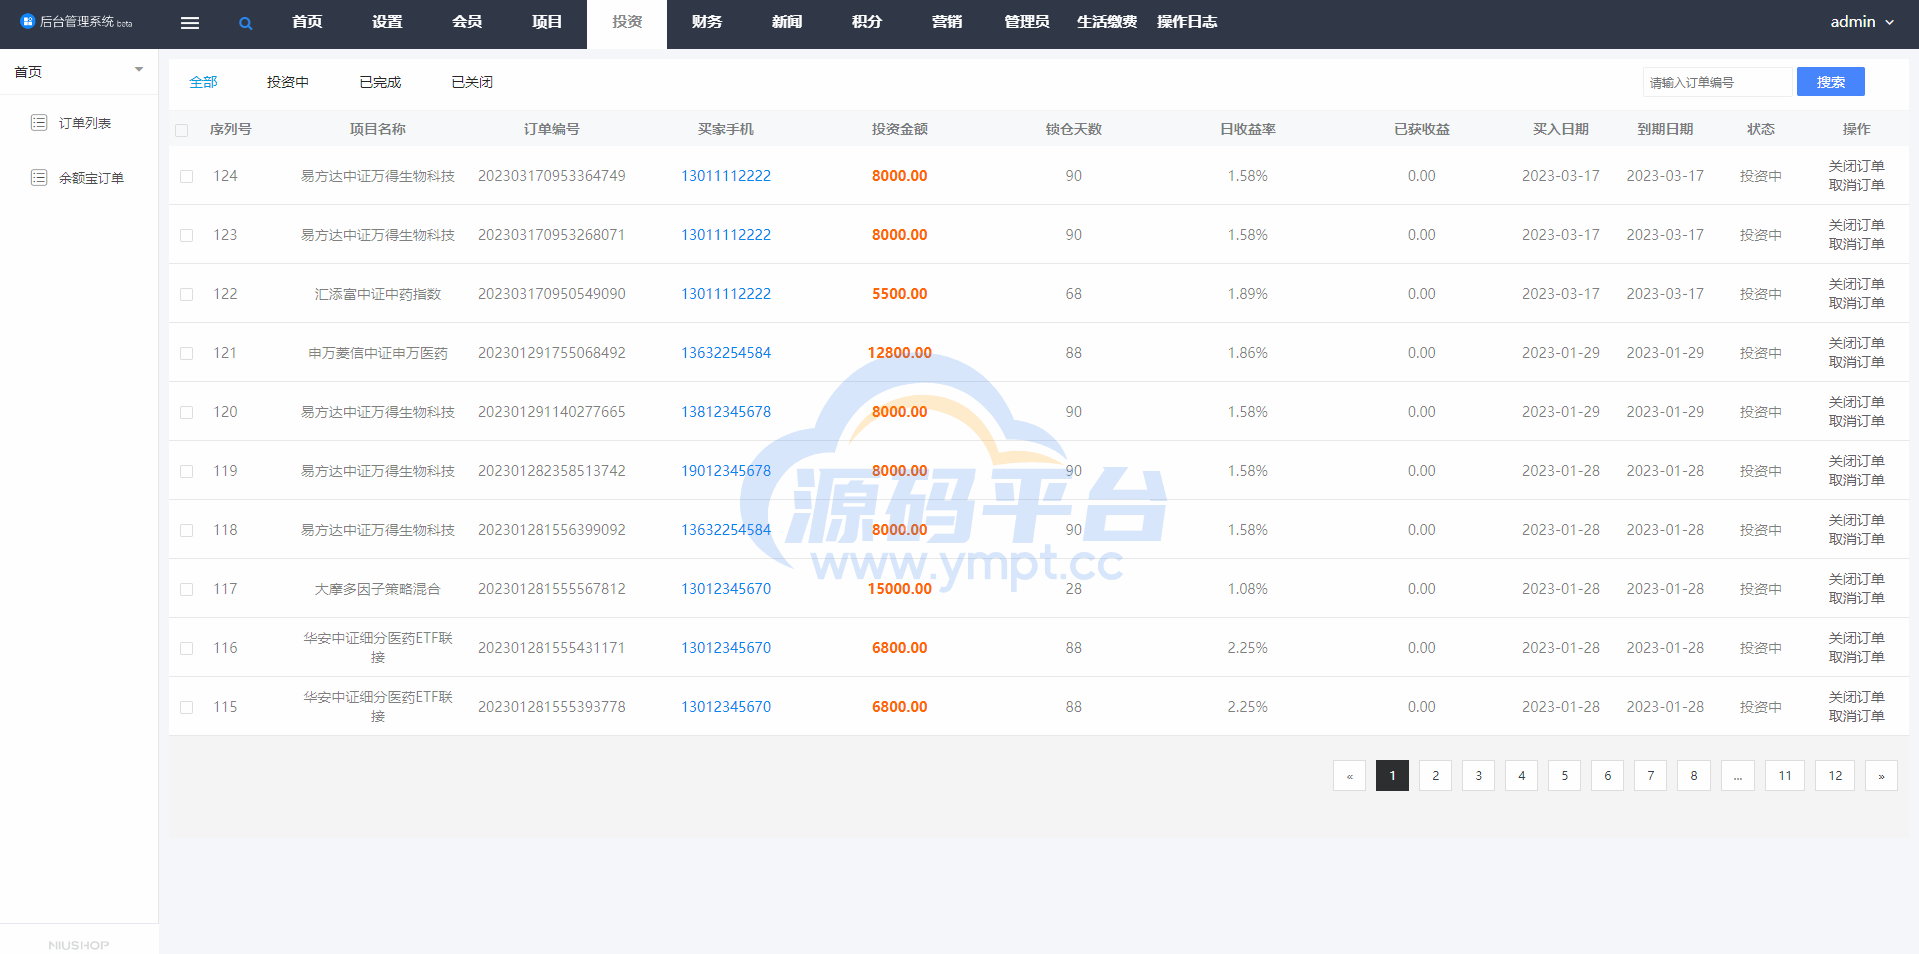Go to page 12
The width and height of the screenshot is (1919, 954).
[1835, 776]
